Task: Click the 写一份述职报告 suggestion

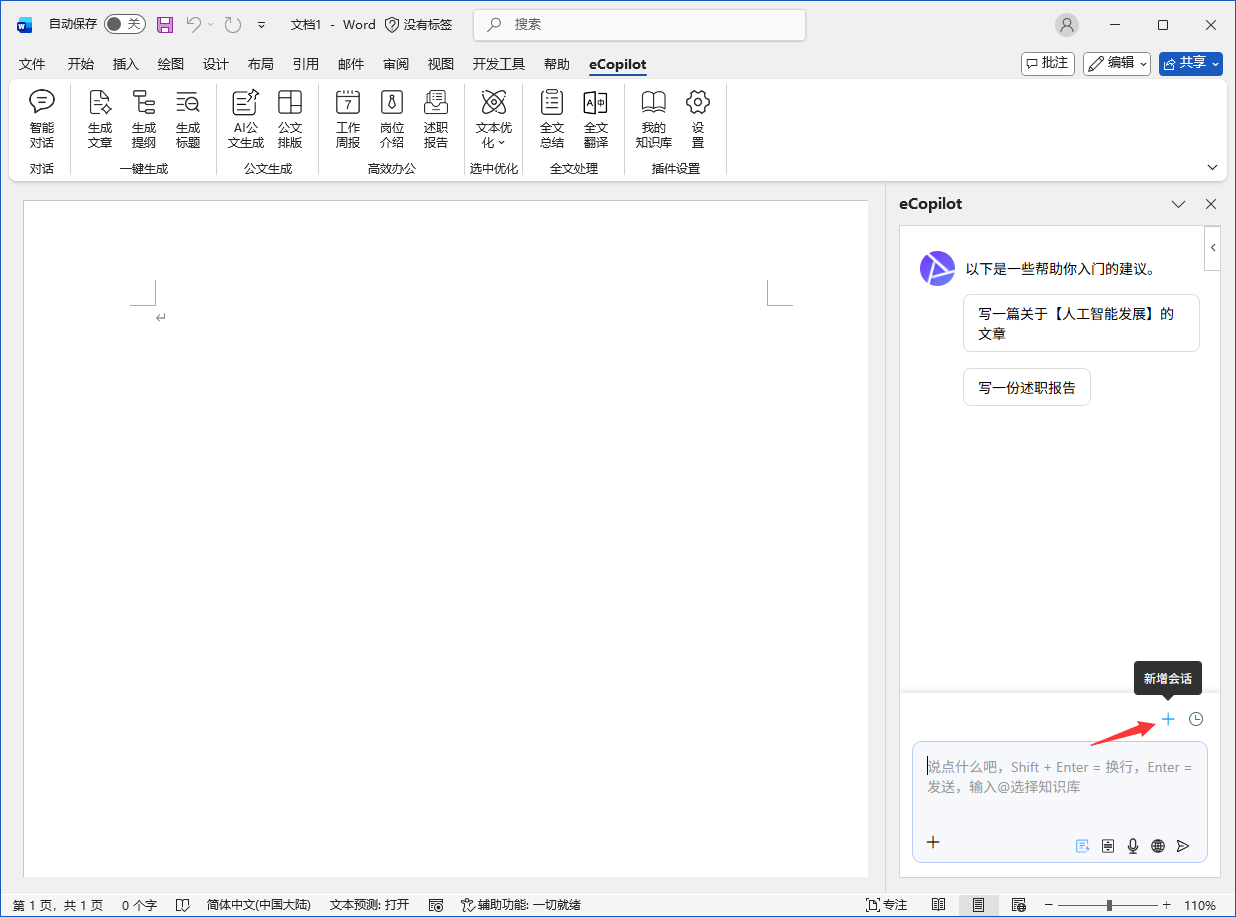Action: click(1026, 388)
